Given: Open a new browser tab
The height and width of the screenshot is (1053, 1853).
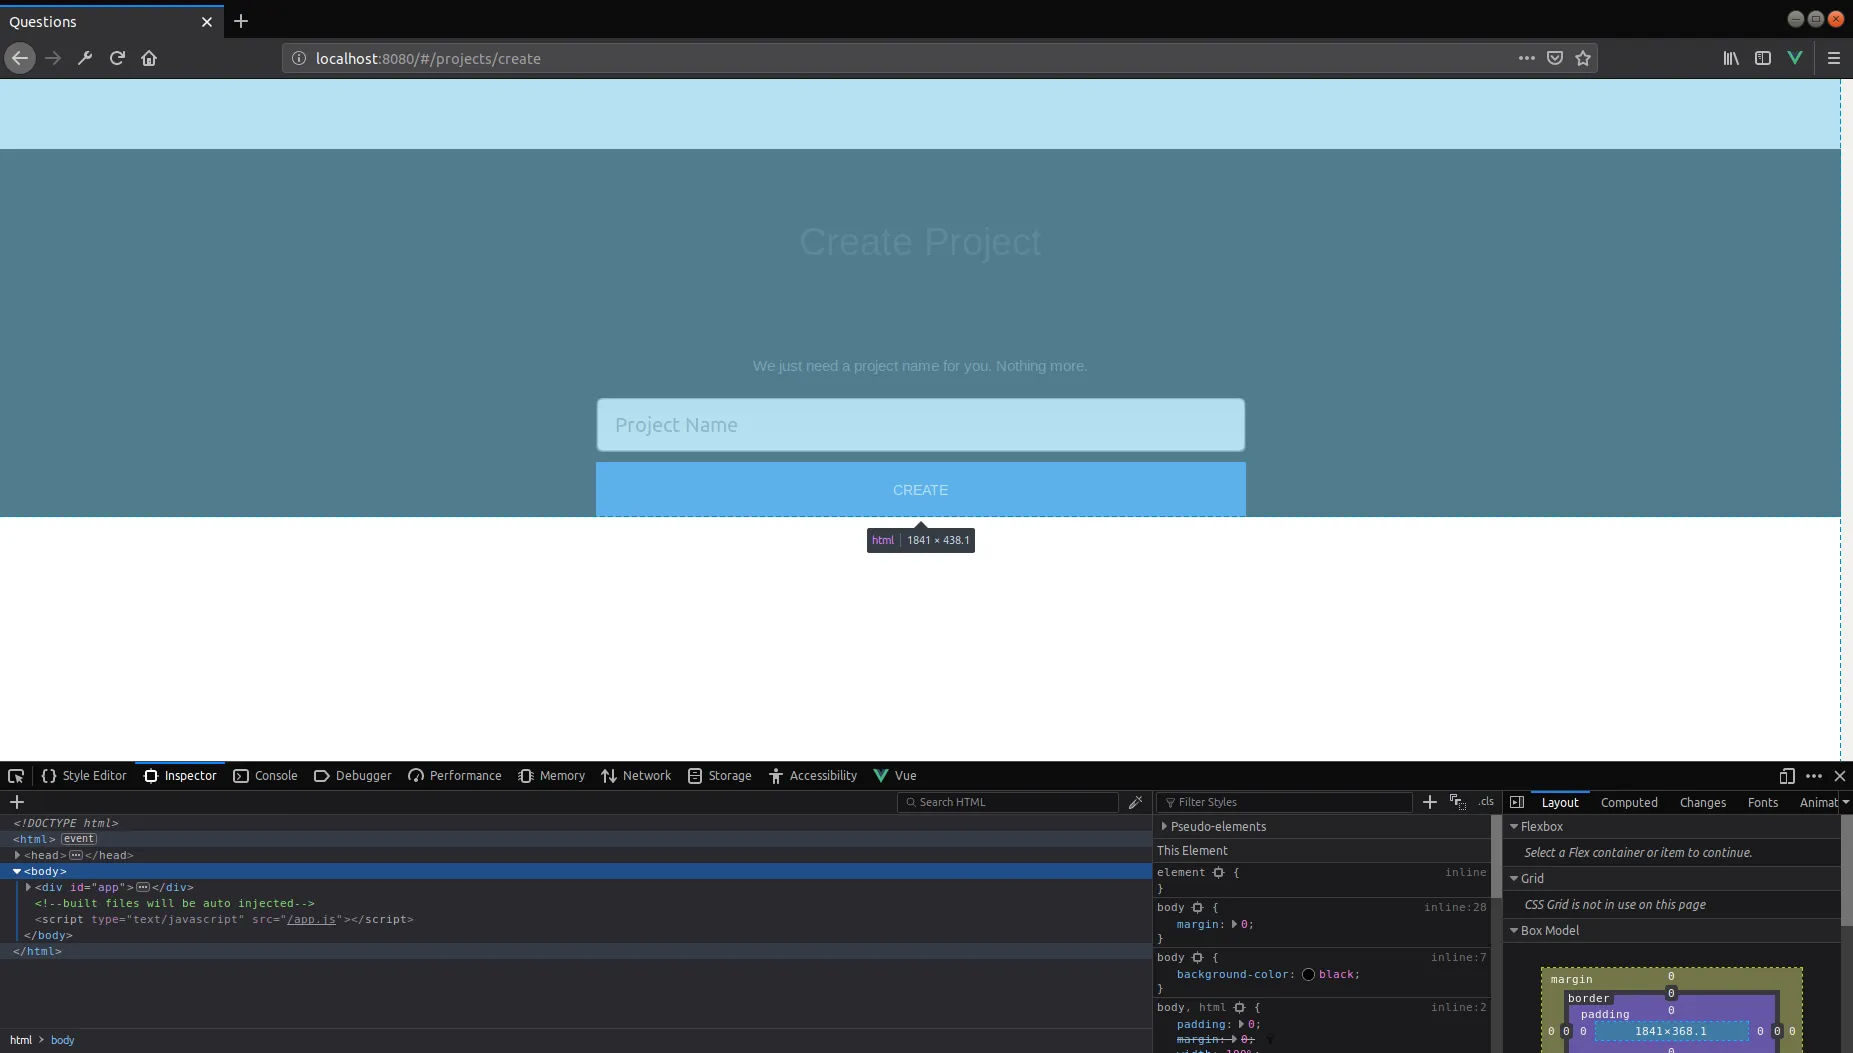Looking at the screenshot, I should coord(241,21).
